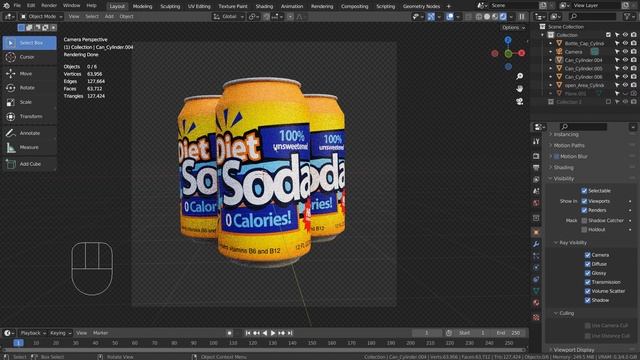Collapse the Ray Visibility subpanel
Viewport: 640px width, 360px height.
[x=573, y=242]
